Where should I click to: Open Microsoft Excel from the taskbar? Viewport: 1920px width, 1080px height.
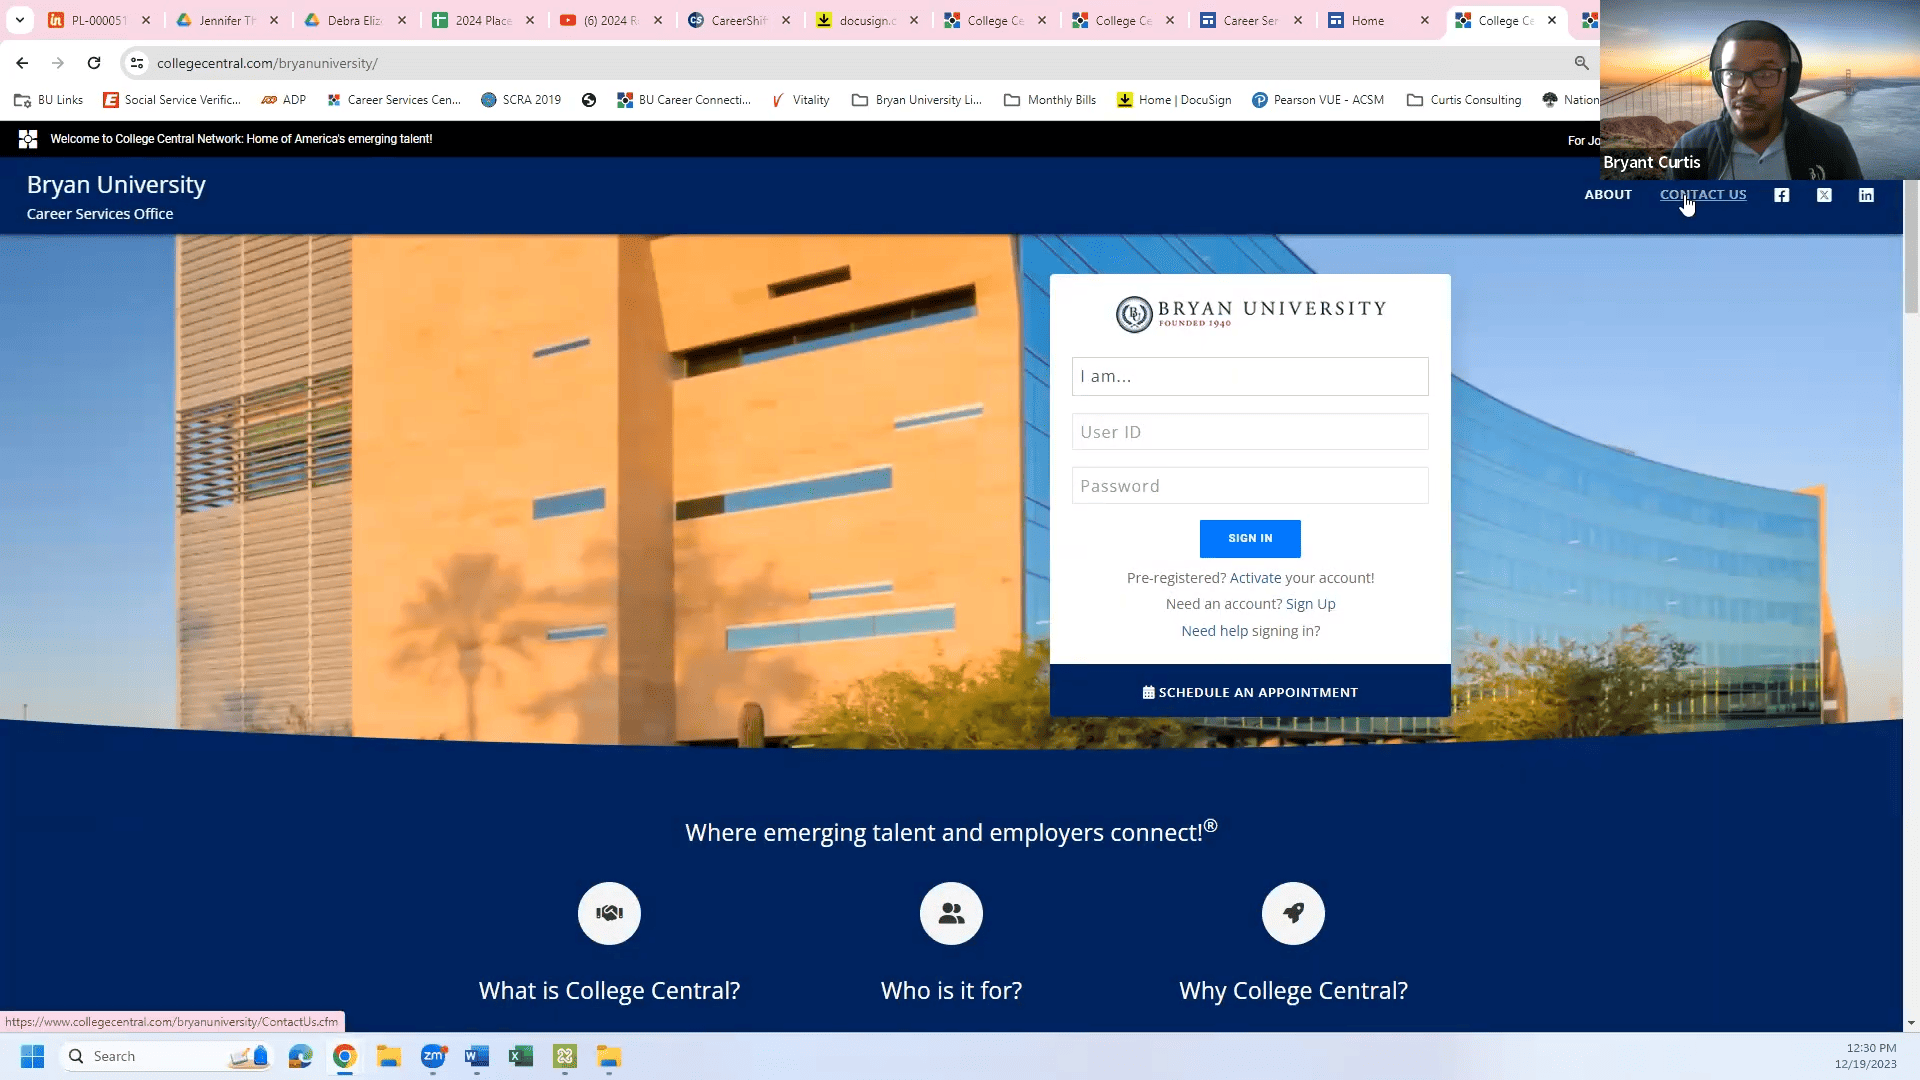pyautogui.click(x=521, y=1056)
